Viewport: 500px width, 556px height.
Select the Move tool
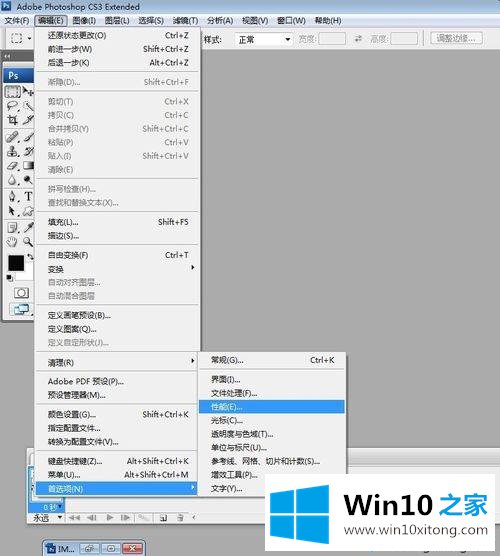pos(28,92)
